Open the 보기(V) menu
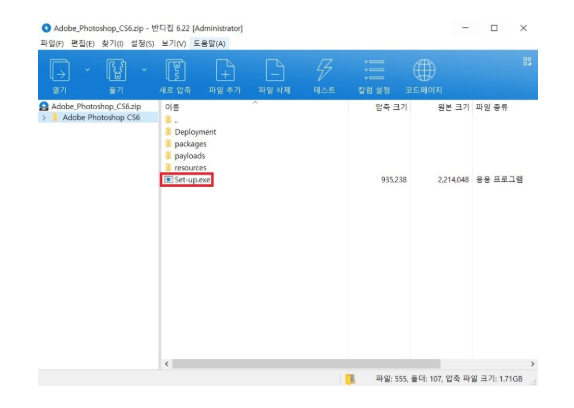The image size is (574, 408). [174, 44]
